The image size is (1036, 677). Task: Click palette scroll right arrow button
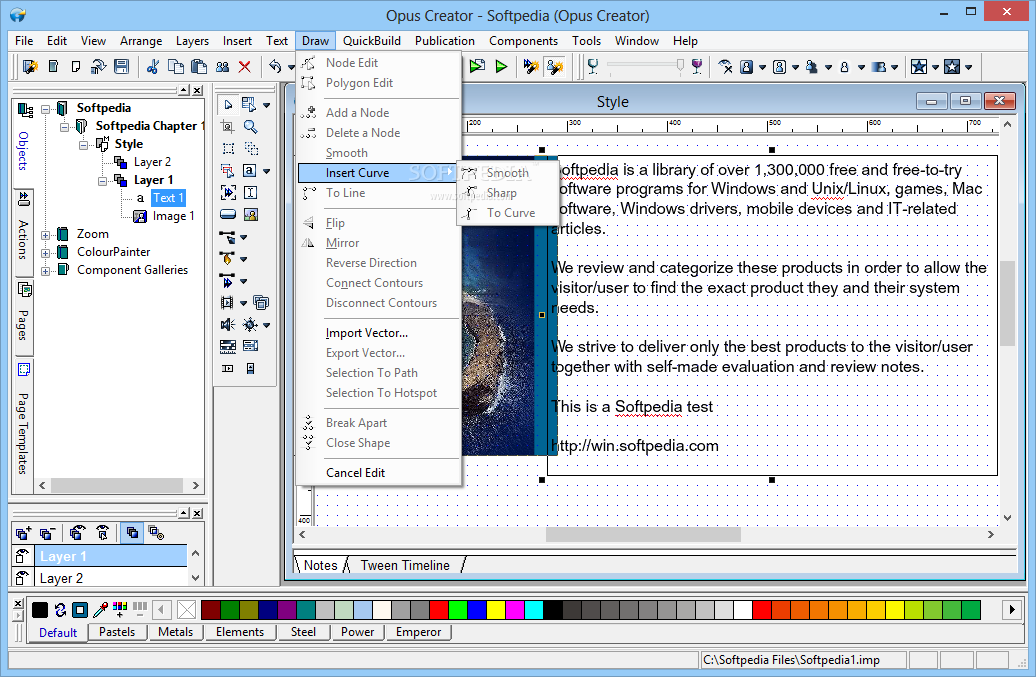1012,609
